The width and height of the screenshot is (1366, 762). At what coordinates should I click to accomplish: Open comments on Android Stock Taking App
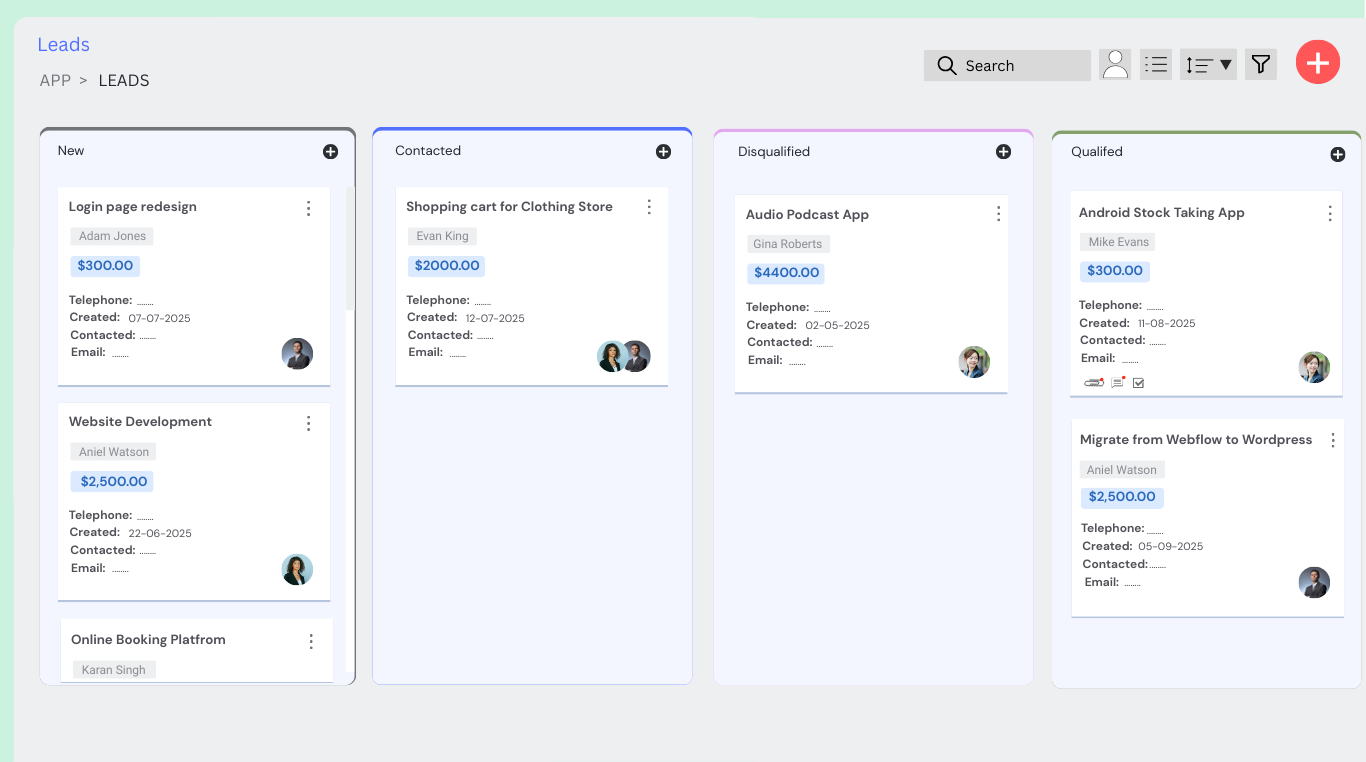click(1118, 382)
